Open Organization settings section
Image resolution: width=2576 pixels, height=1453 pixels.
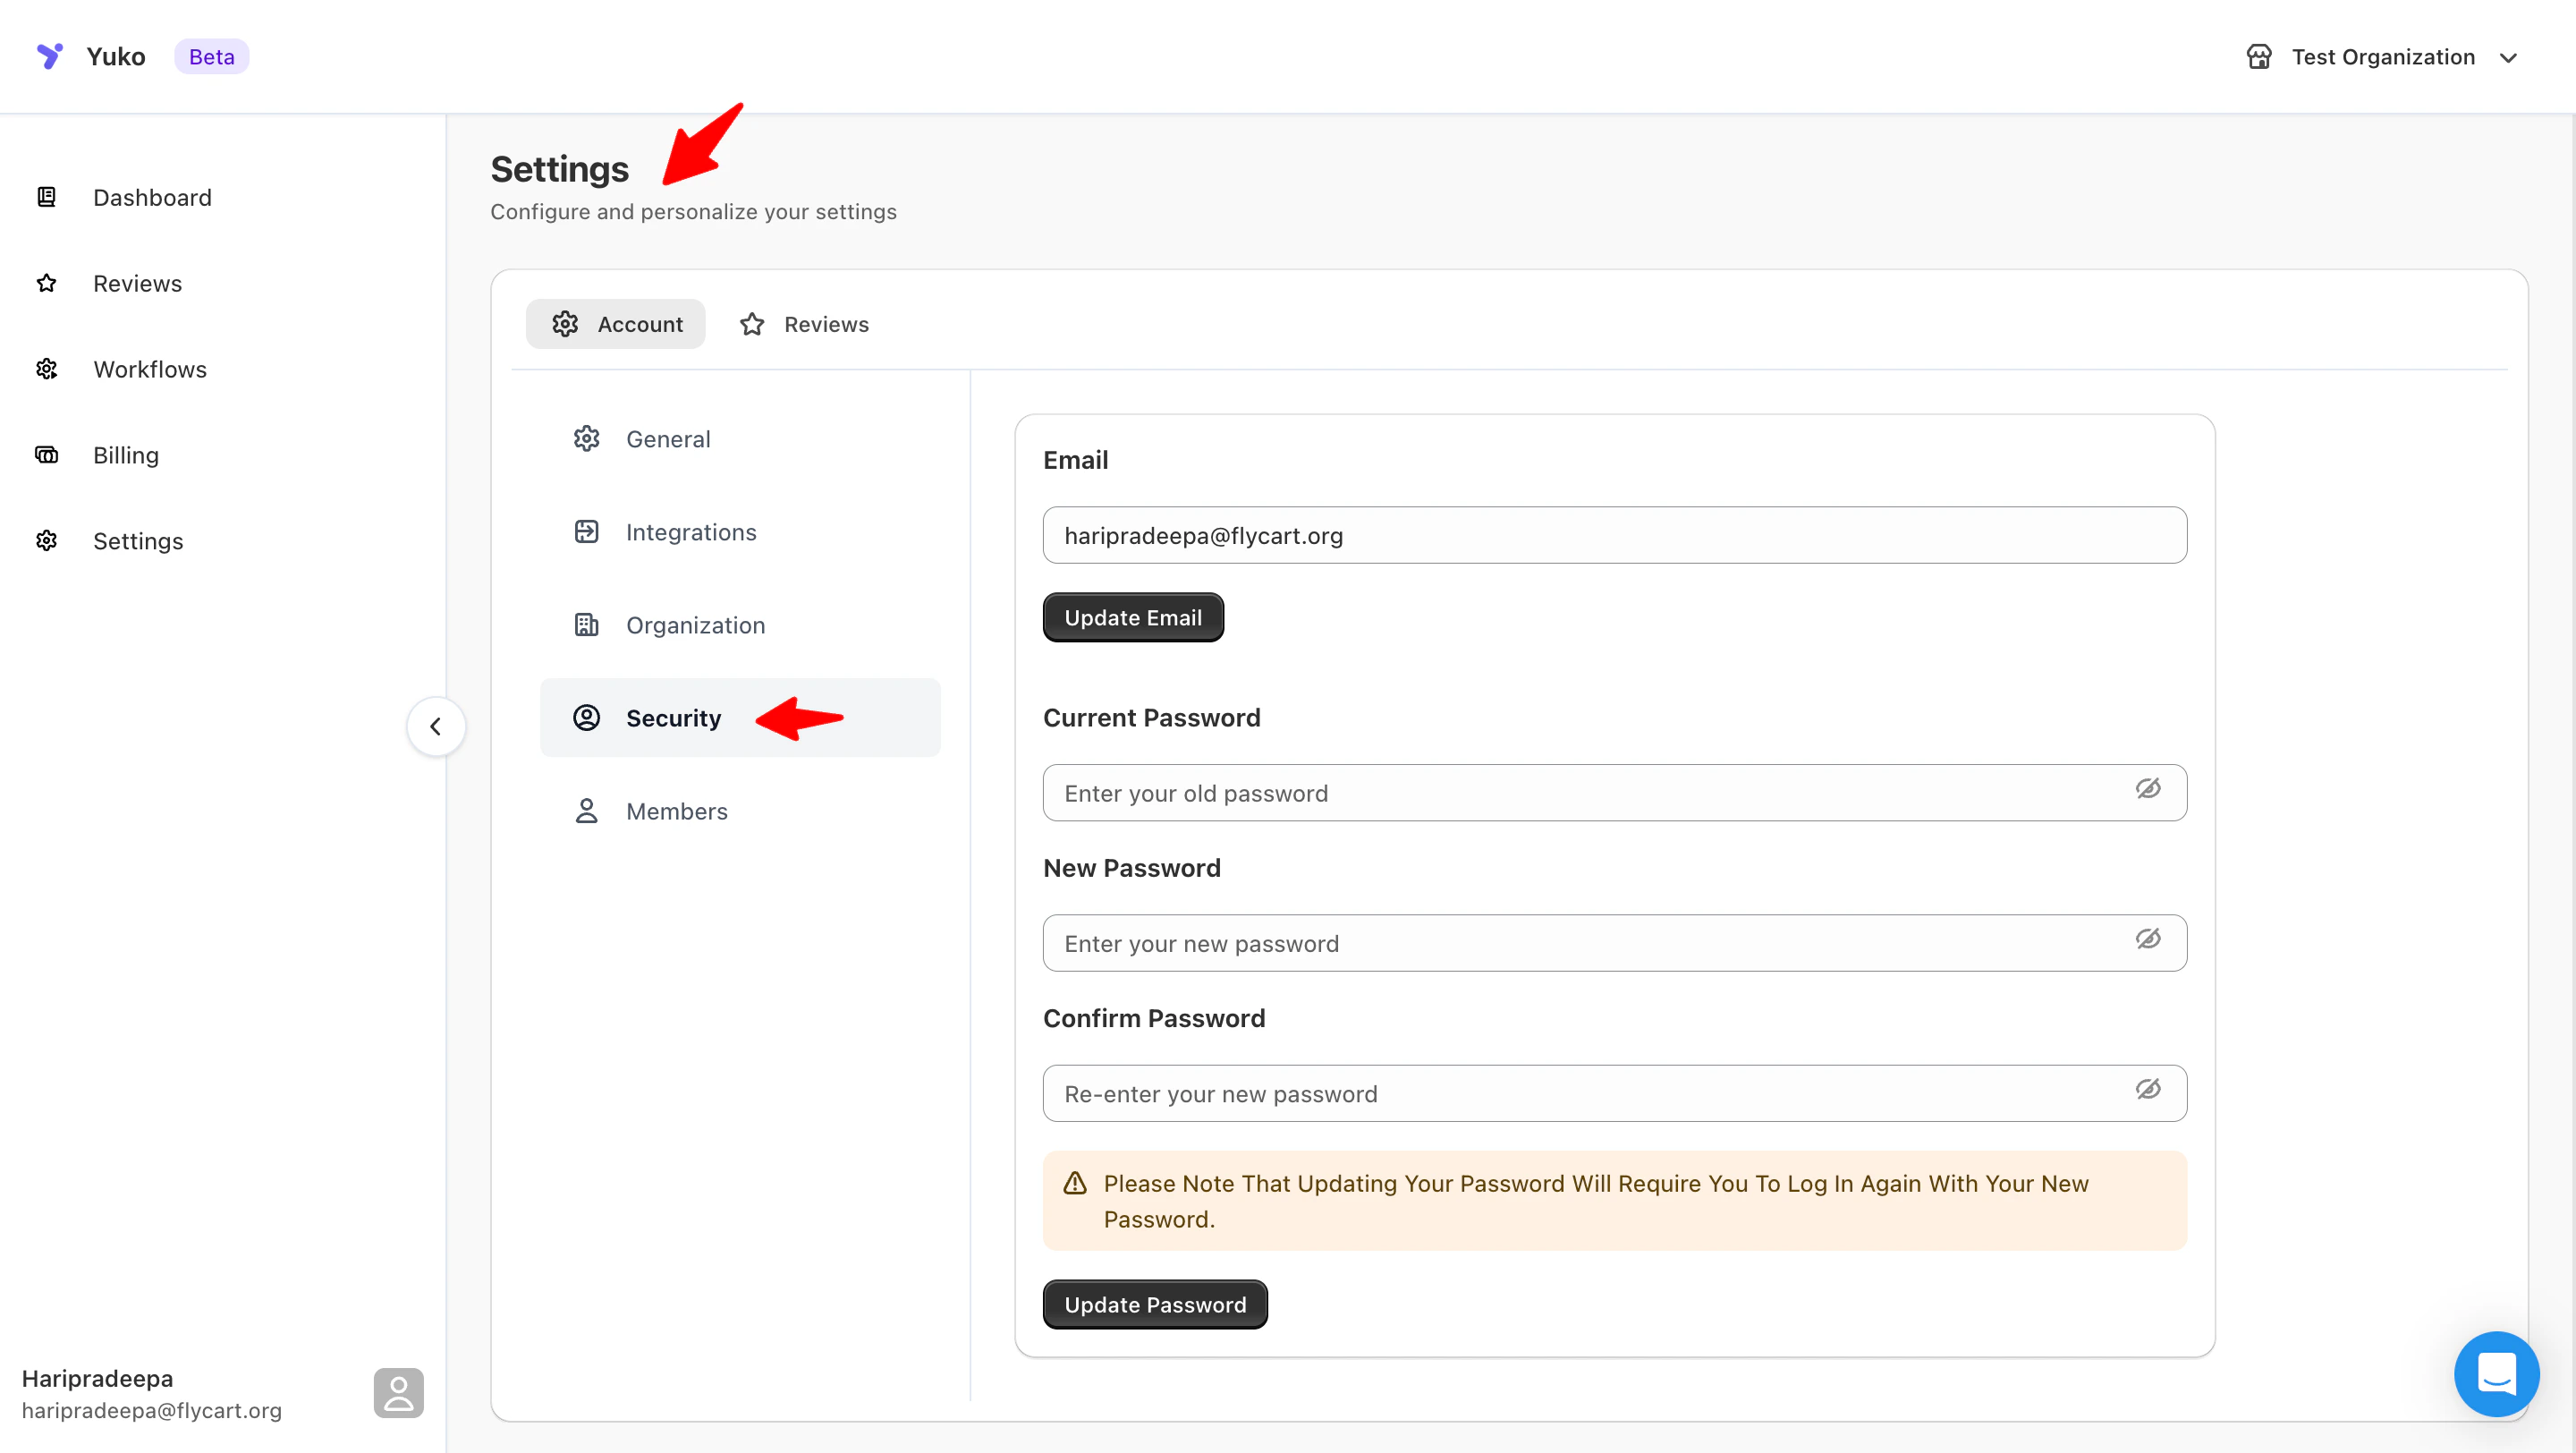click(695, 625)
